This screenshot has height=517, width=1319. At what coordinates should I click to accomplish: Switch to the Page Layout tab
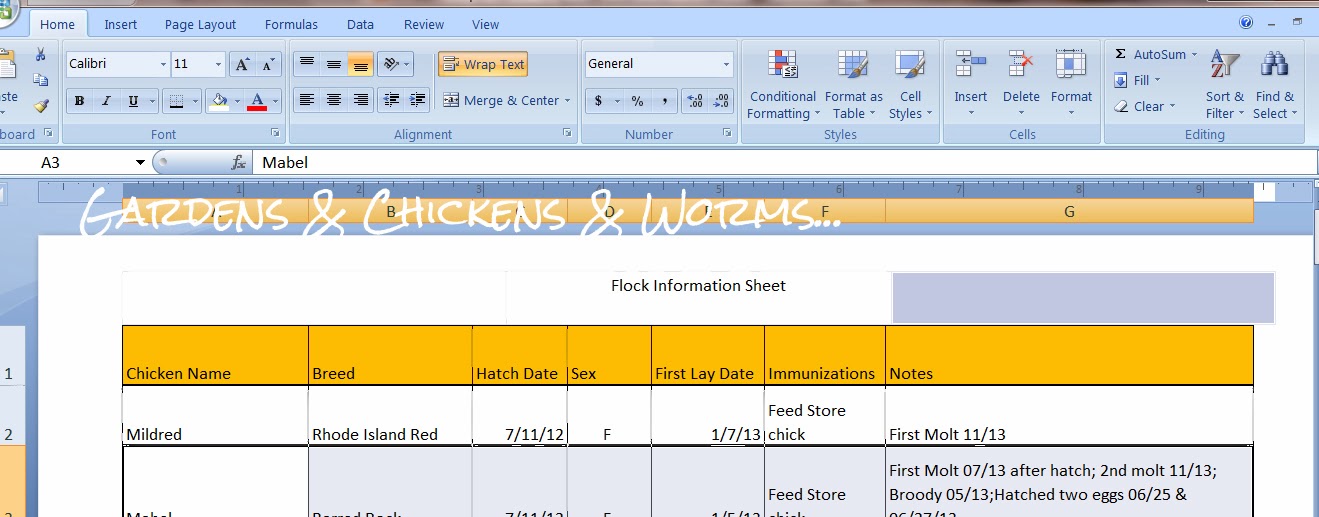(200, 24)
